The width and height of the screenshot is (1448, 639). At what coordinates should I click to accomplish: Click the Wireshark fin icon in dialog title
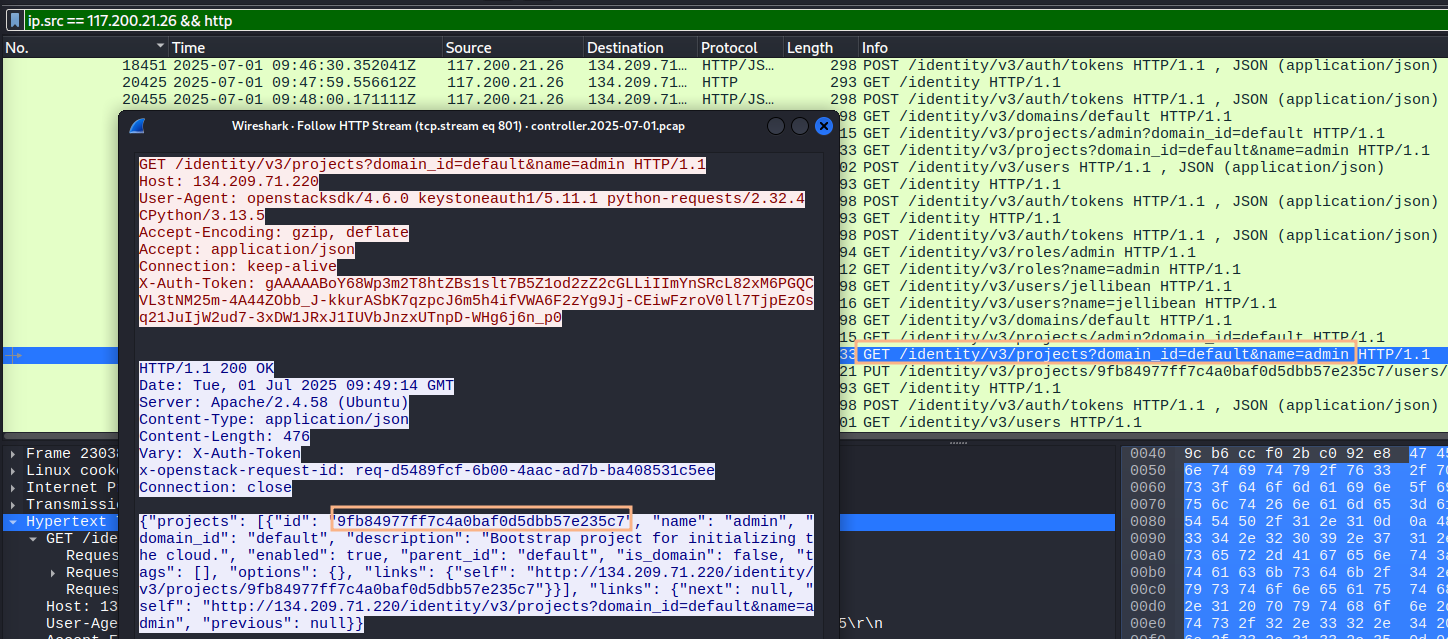click(x=137, y=126)
